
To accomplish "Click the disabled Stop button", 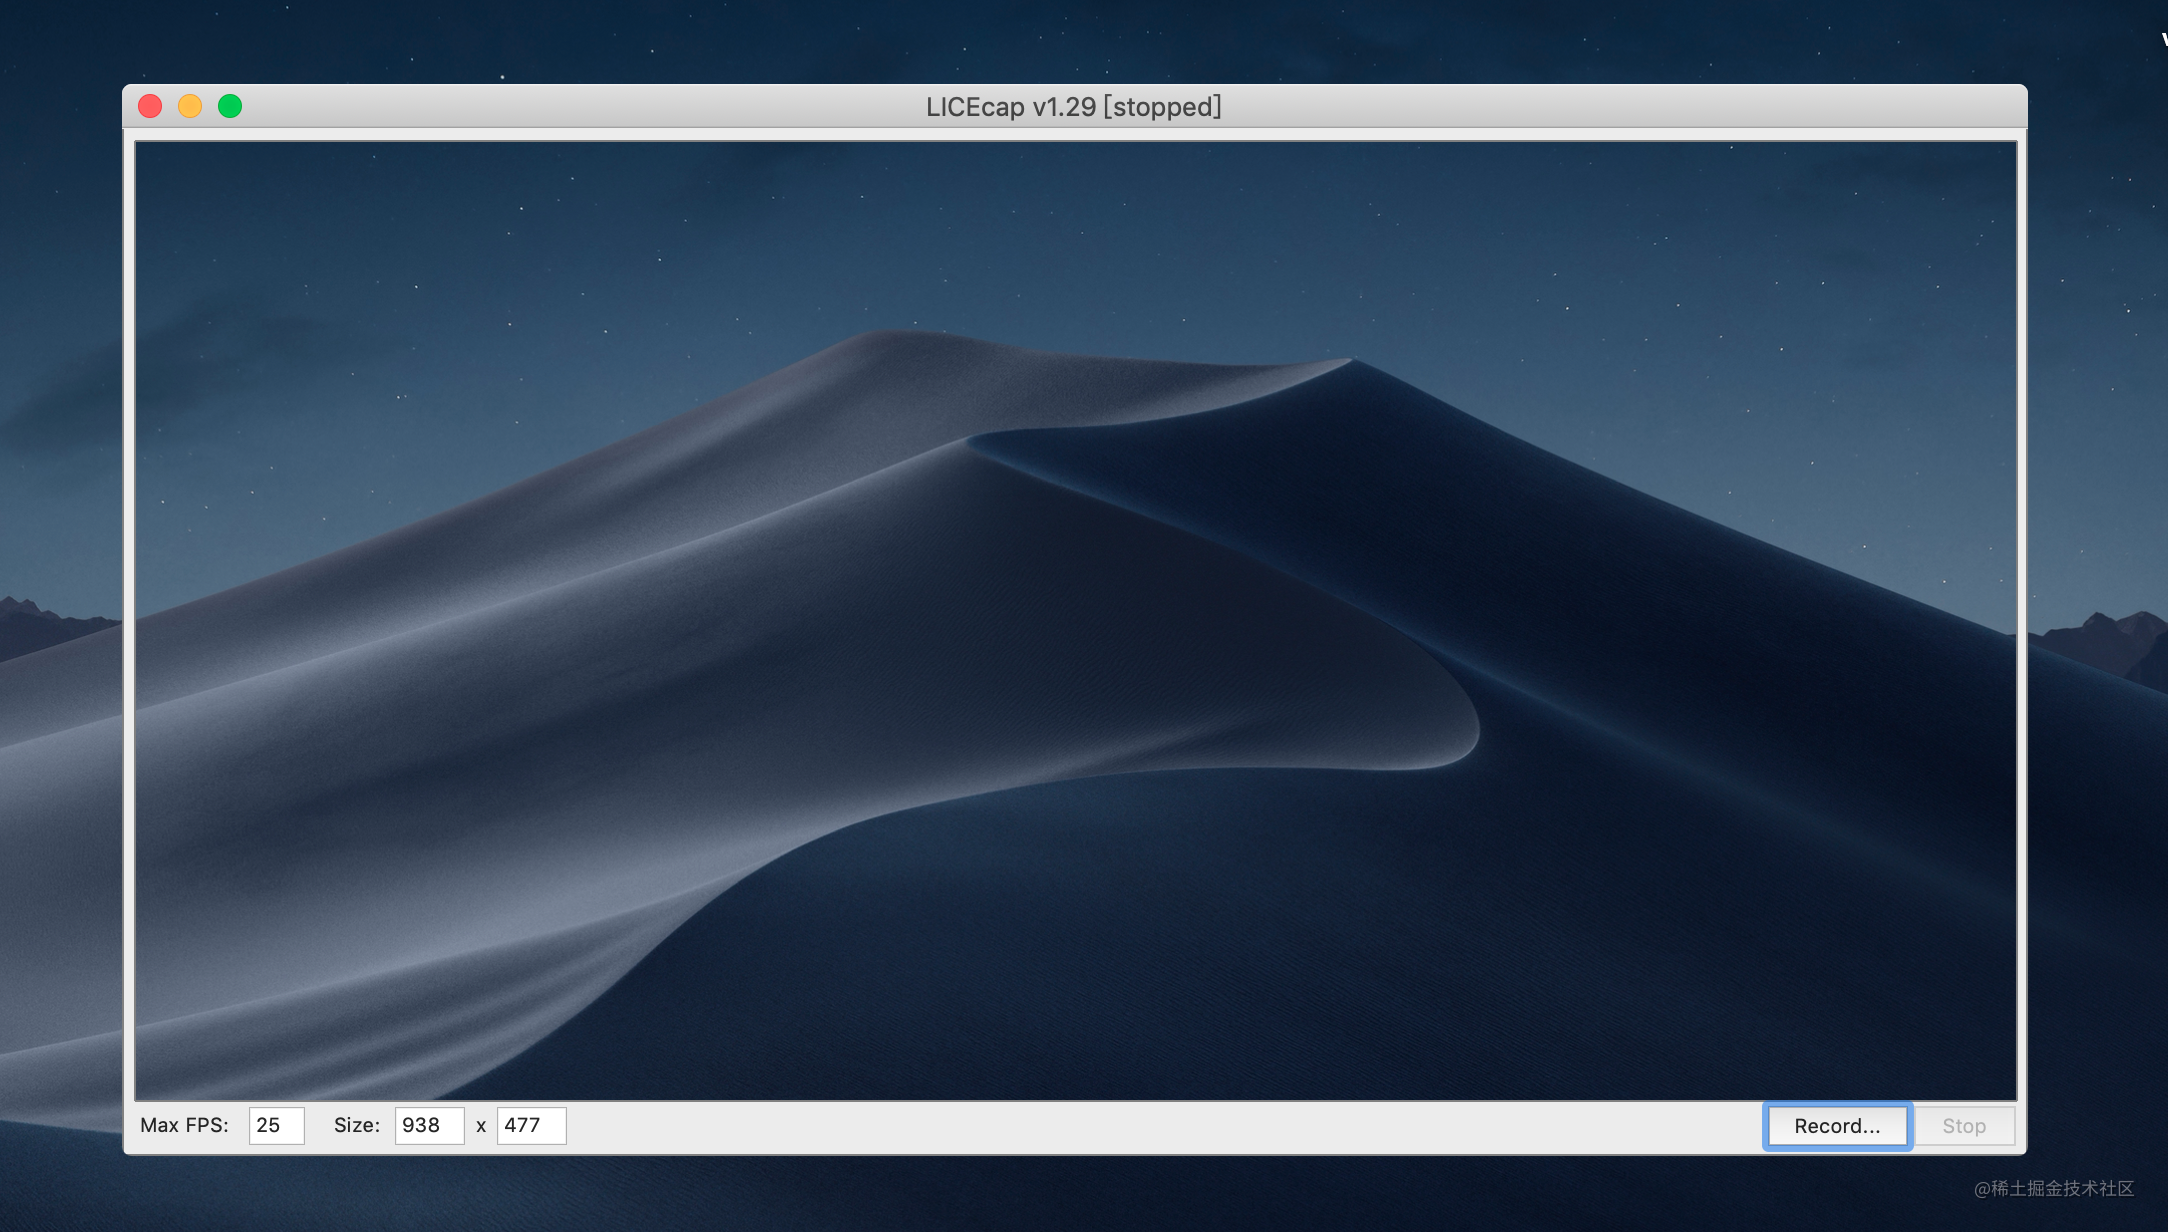I will point(1964,1126).
